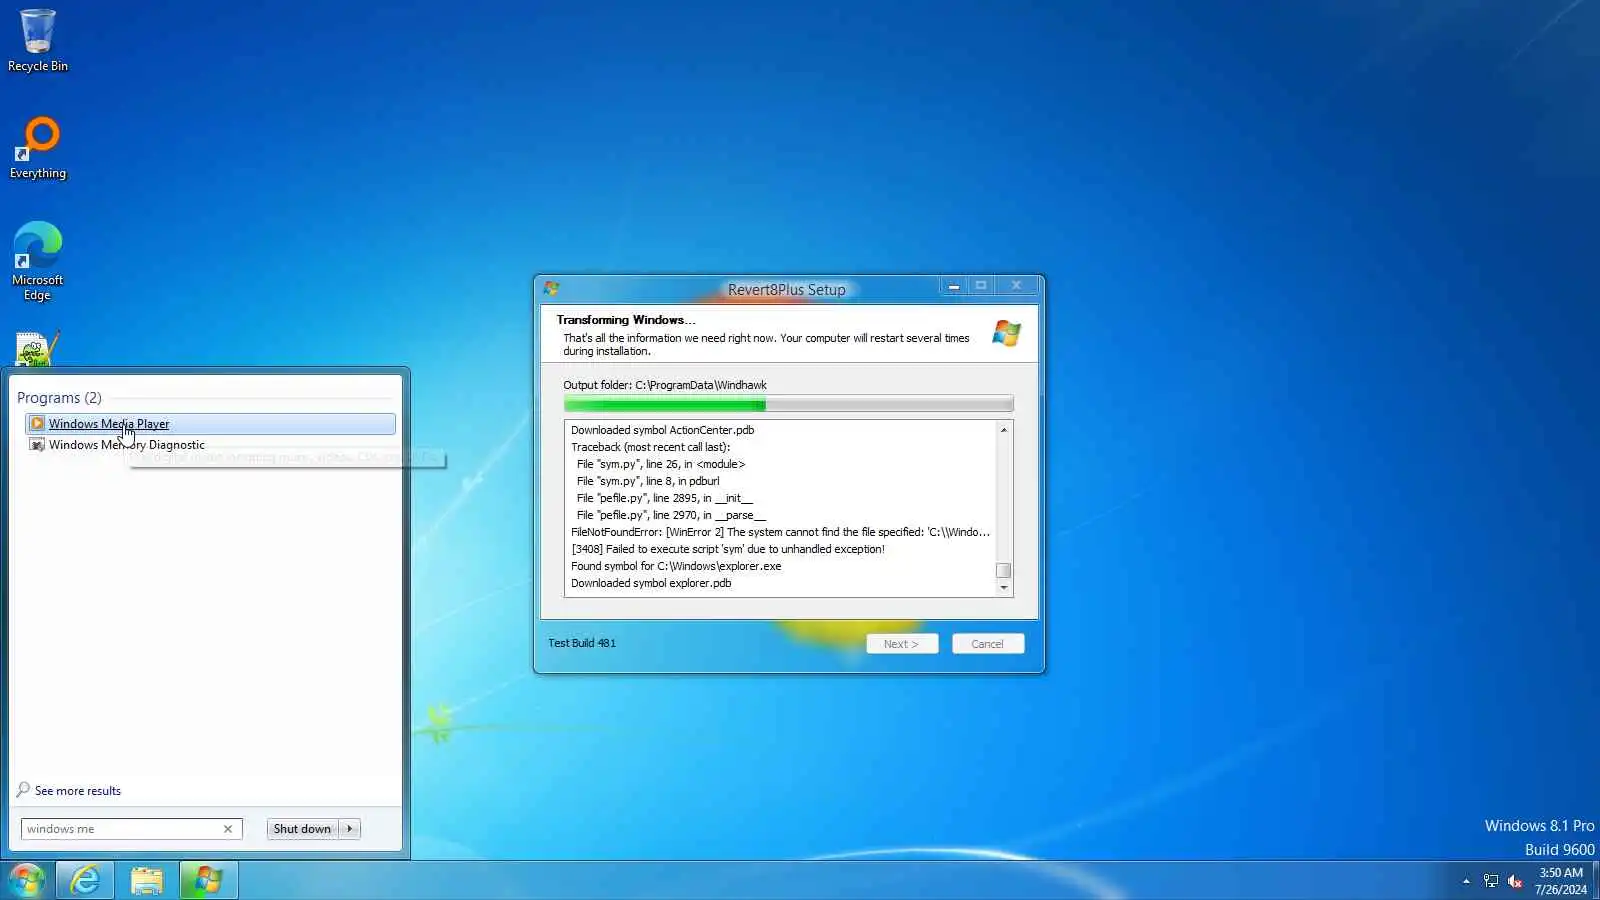Click the Shut down button

[x=302, y=829]
